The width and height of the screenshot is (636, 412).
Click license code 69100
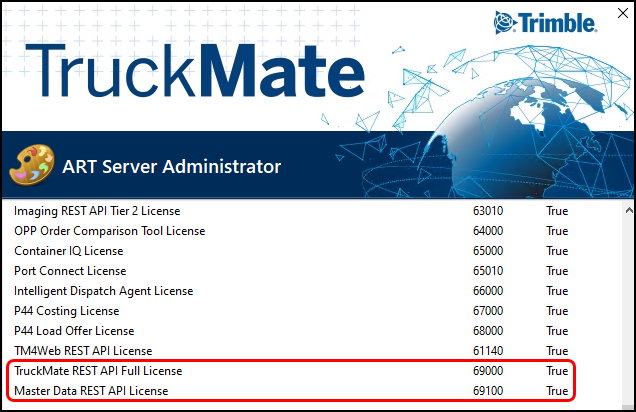click(488, 391)
